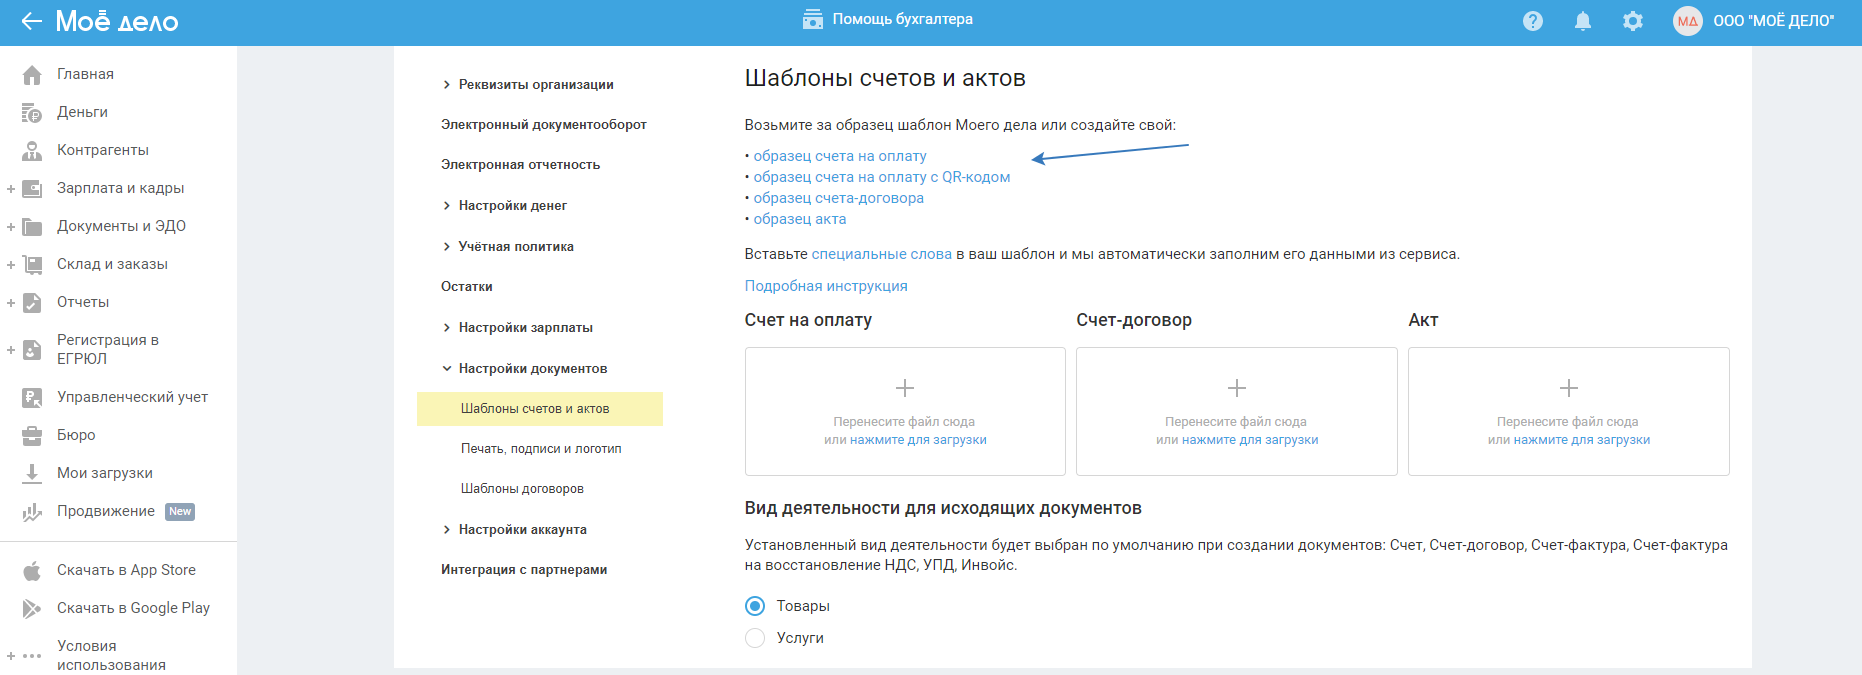
Task: Click the Управленческий учет icon
Action: click(32, 398)
